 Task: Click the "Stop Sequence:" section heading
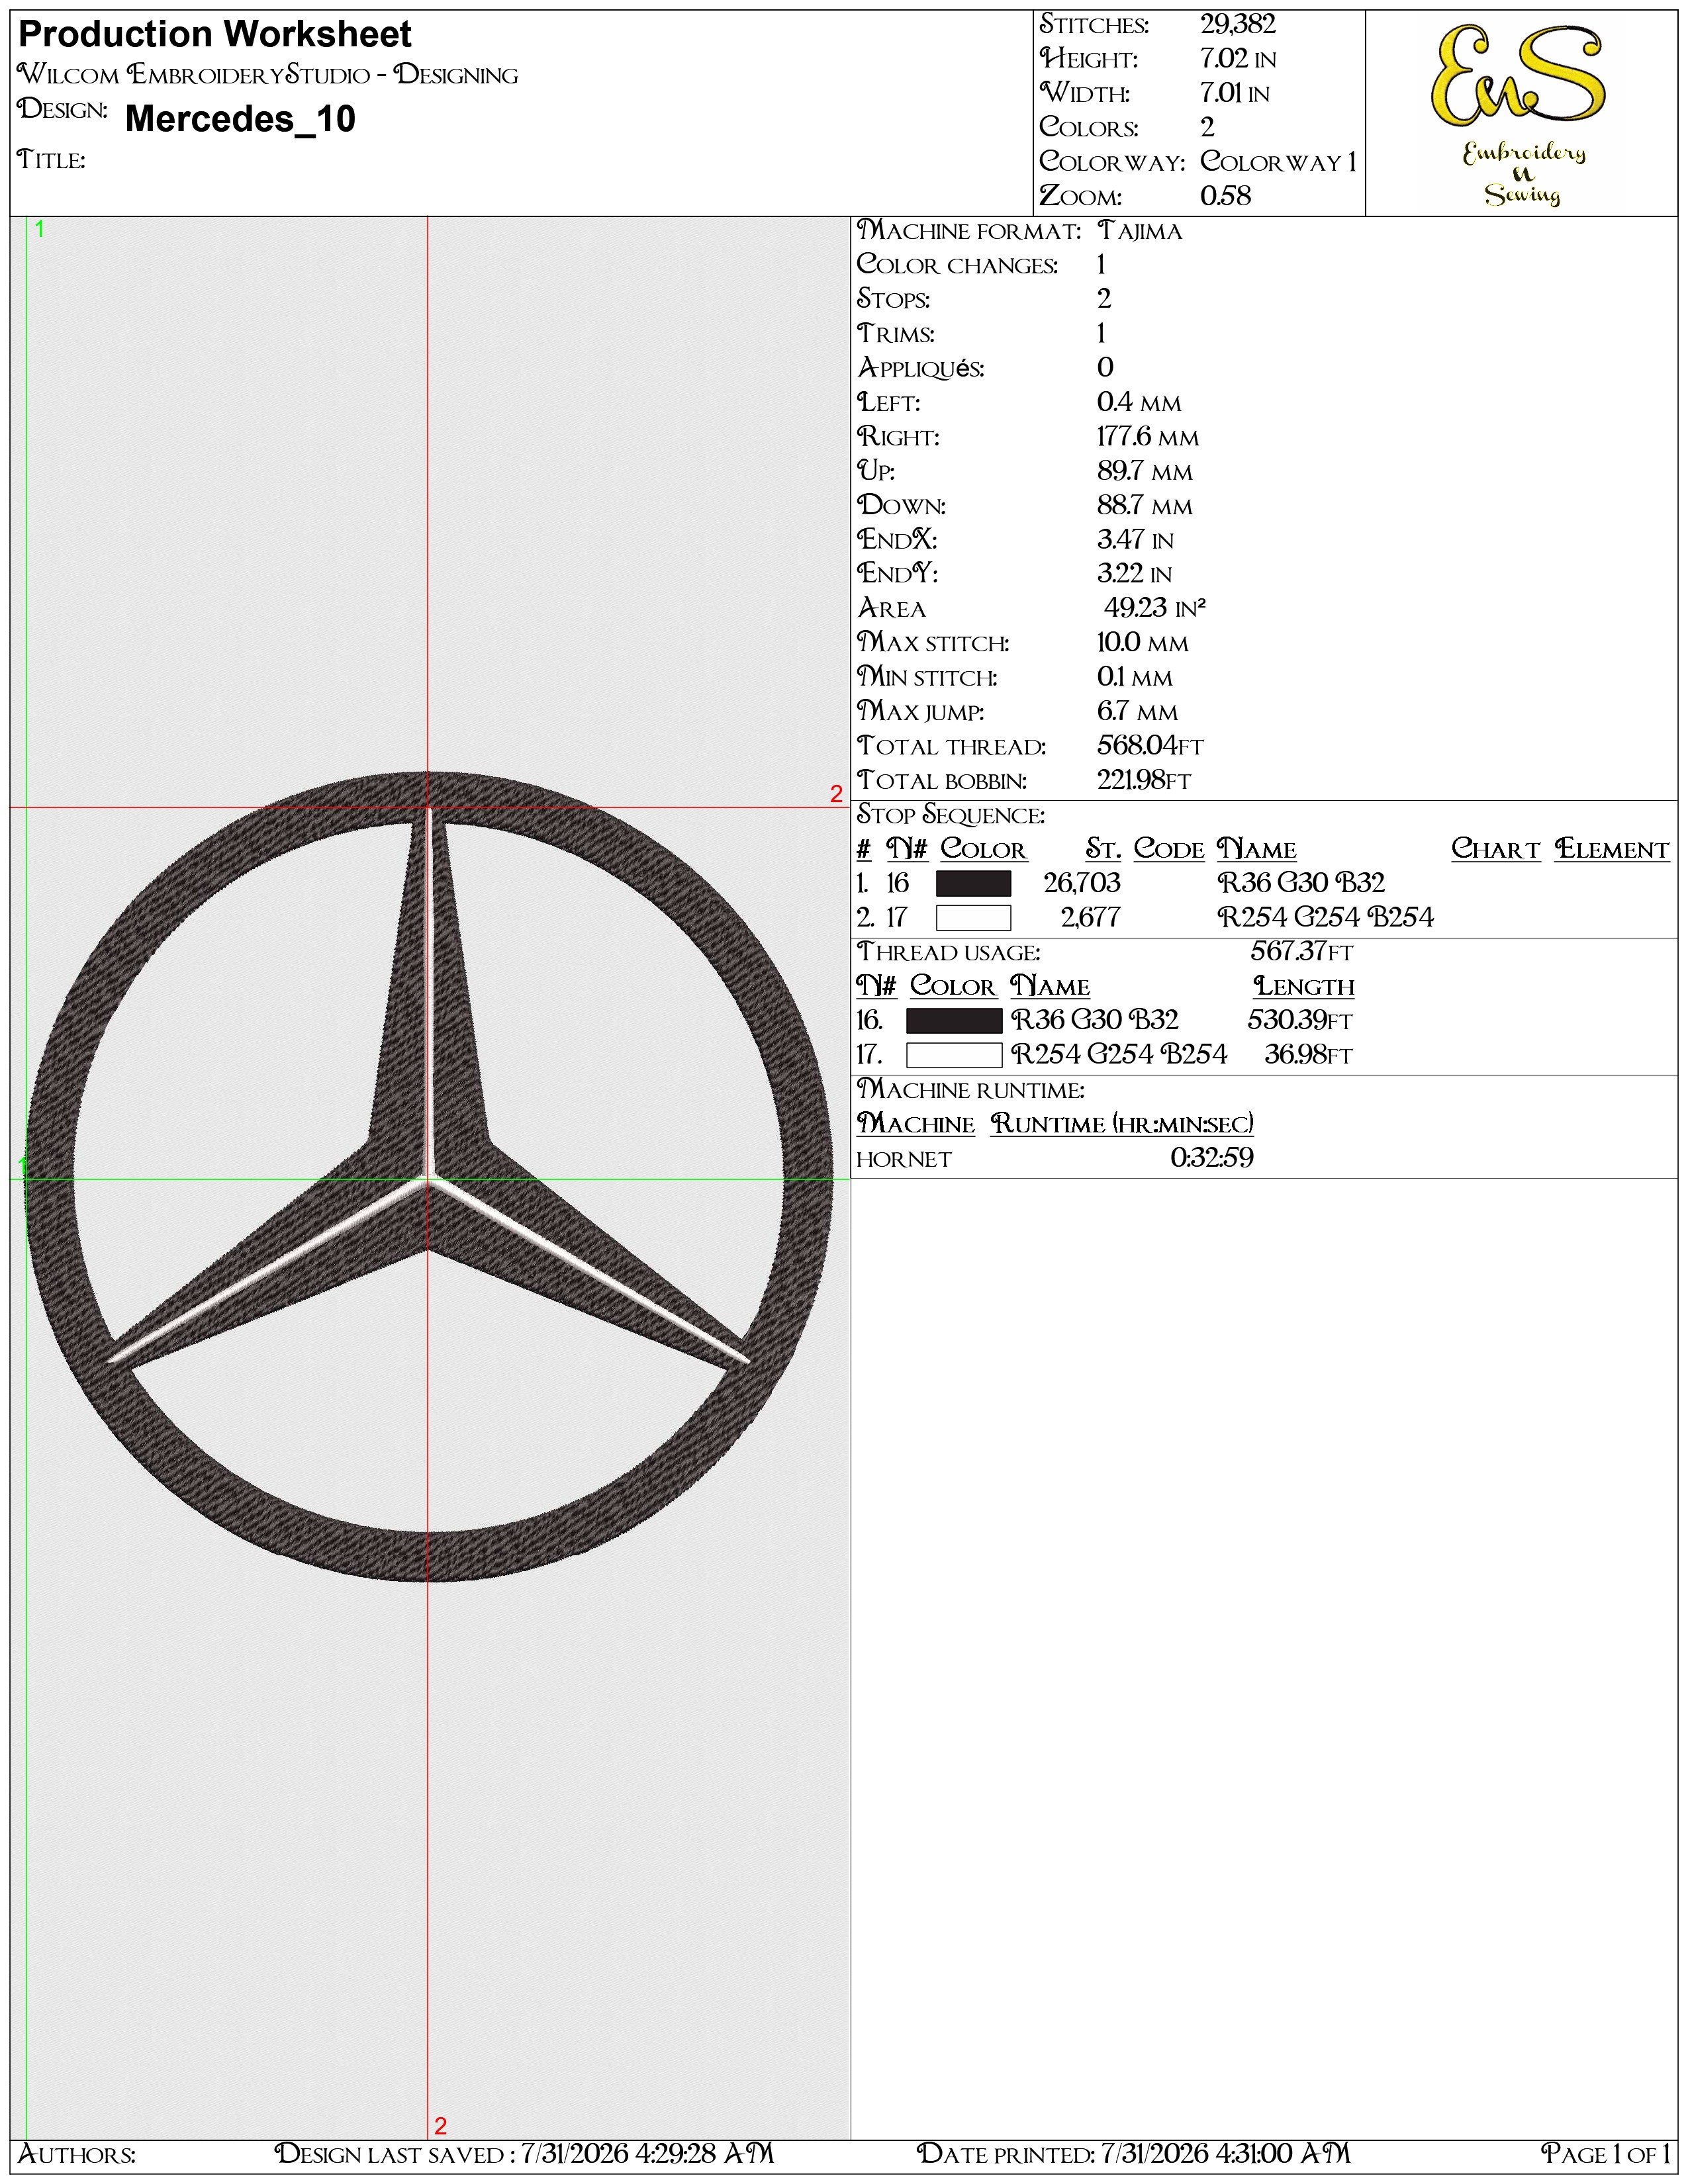click(951, 815)
